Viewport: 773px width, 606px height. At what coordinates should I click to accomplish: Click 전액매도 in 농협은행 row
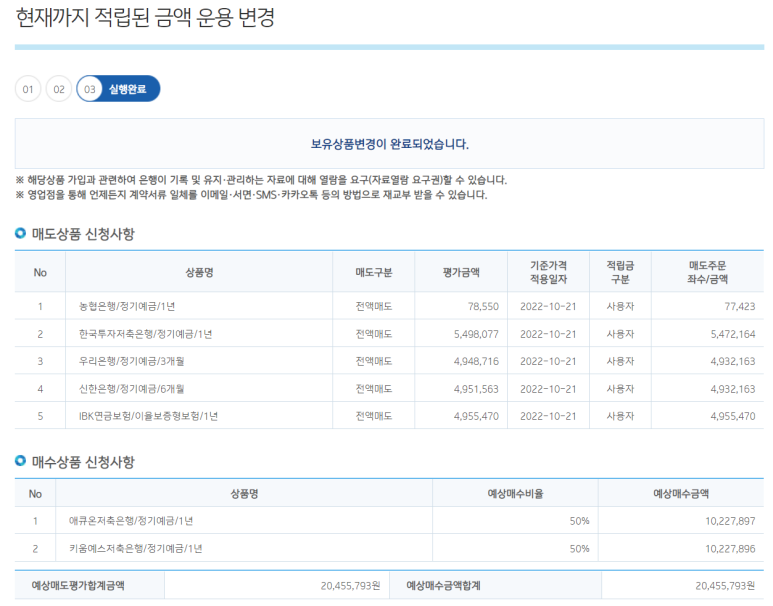pos(374,306)
